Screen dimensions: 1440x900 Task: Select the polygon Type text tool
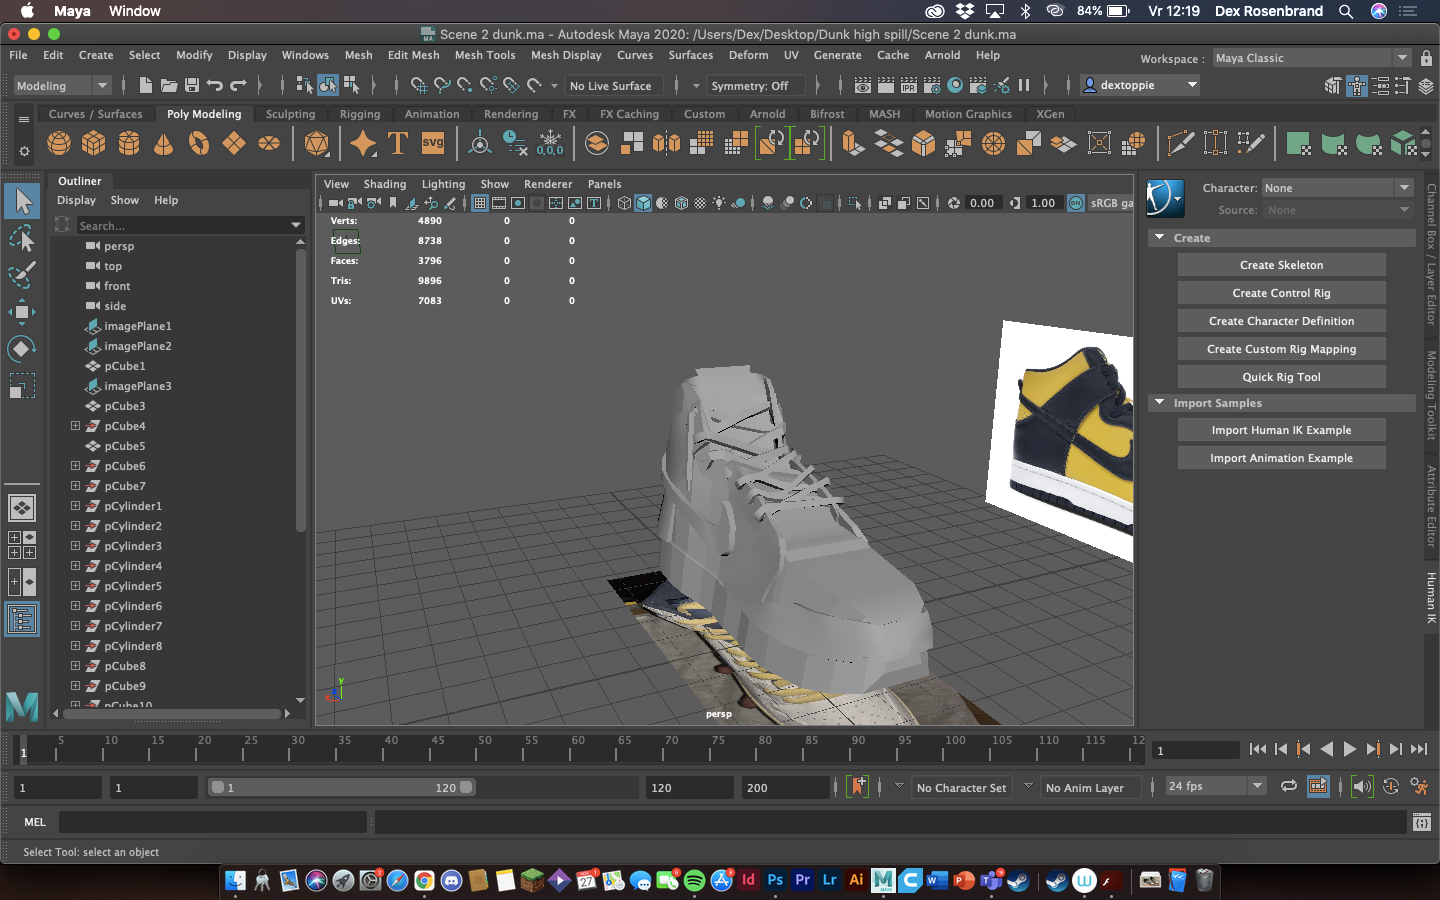coord(398,144)
